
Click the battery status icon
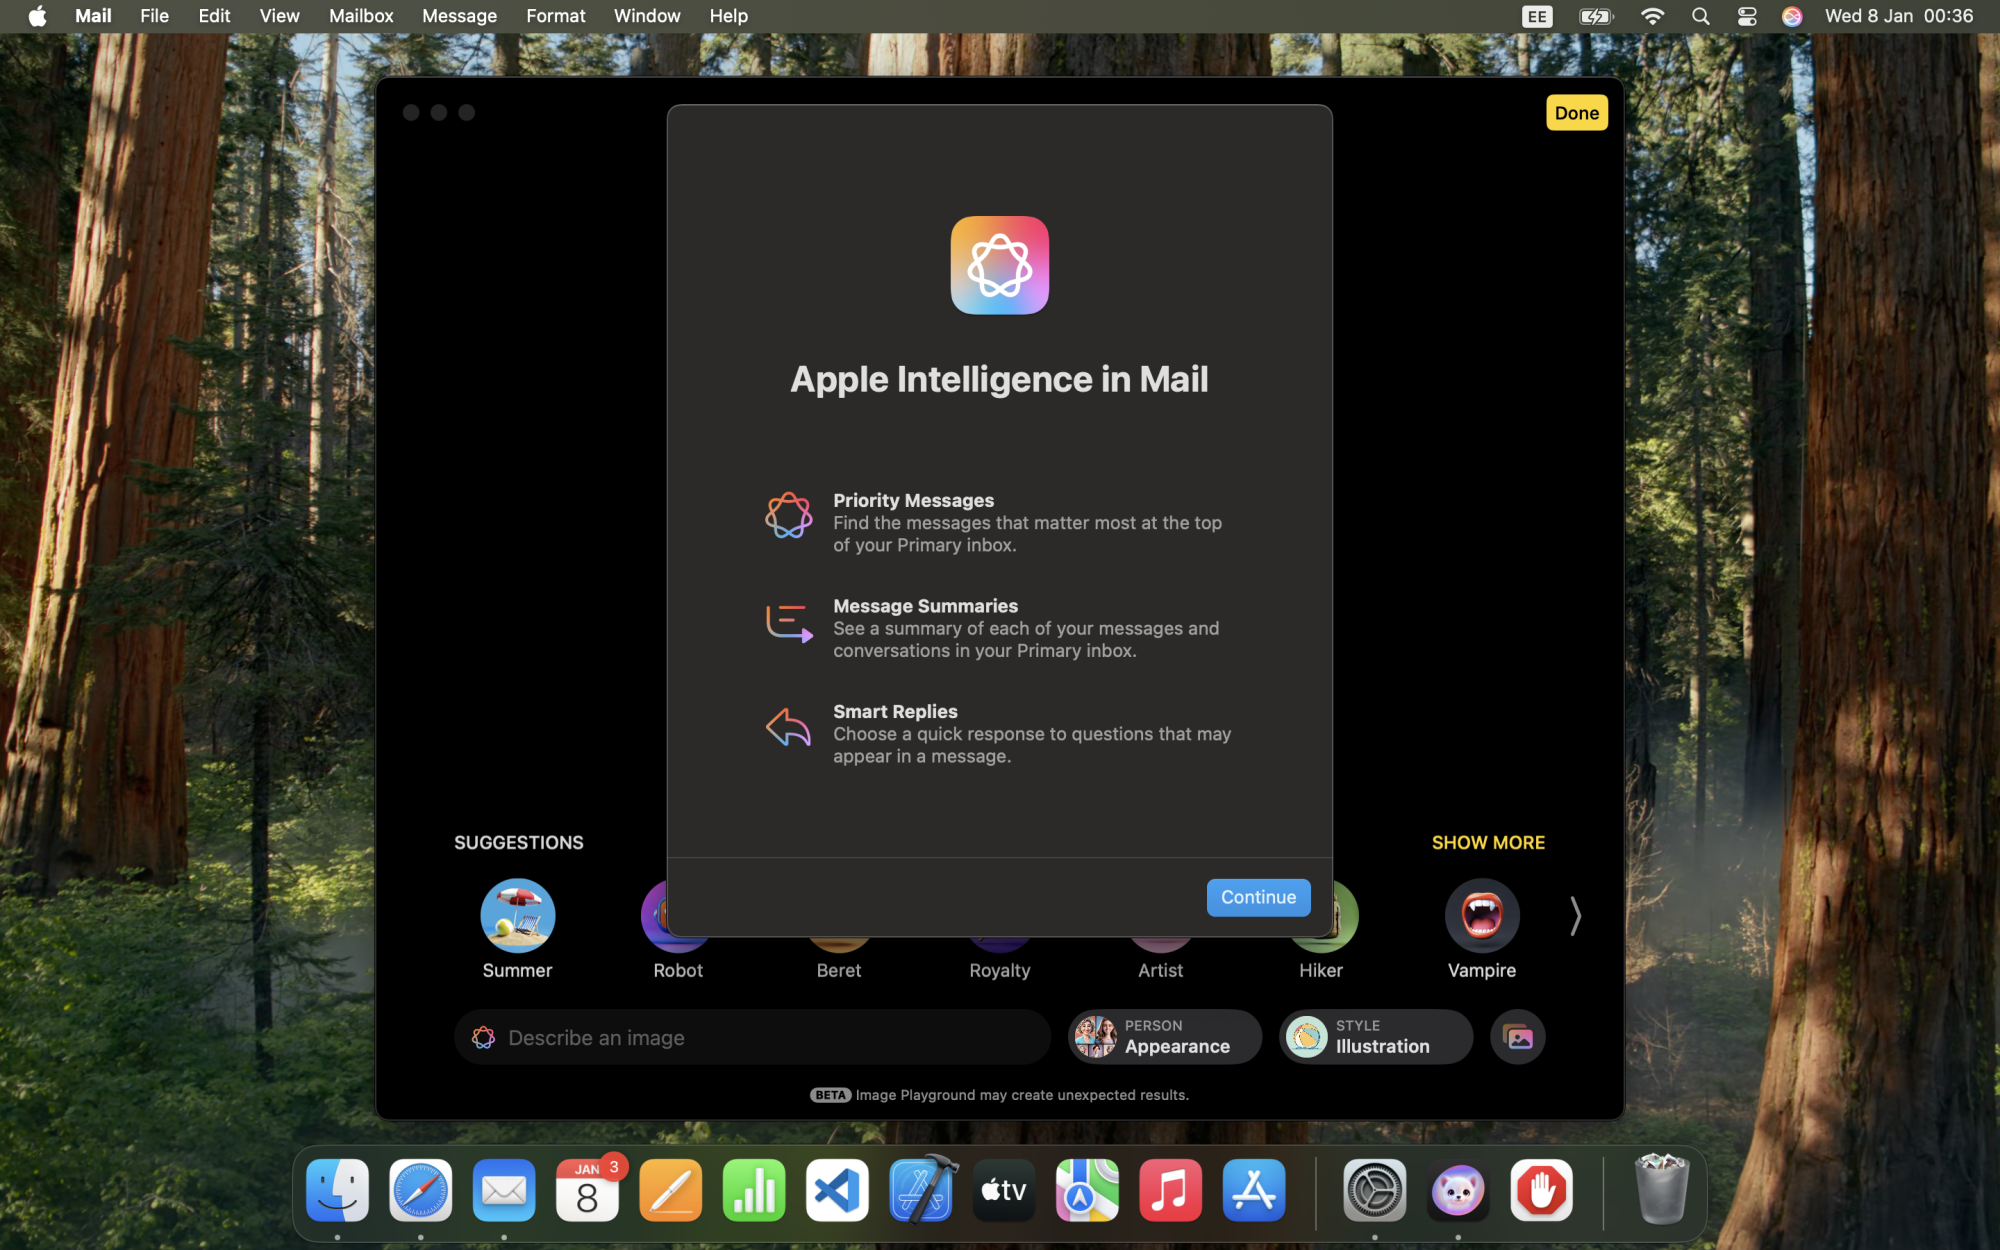click(x=1596, y=16)
